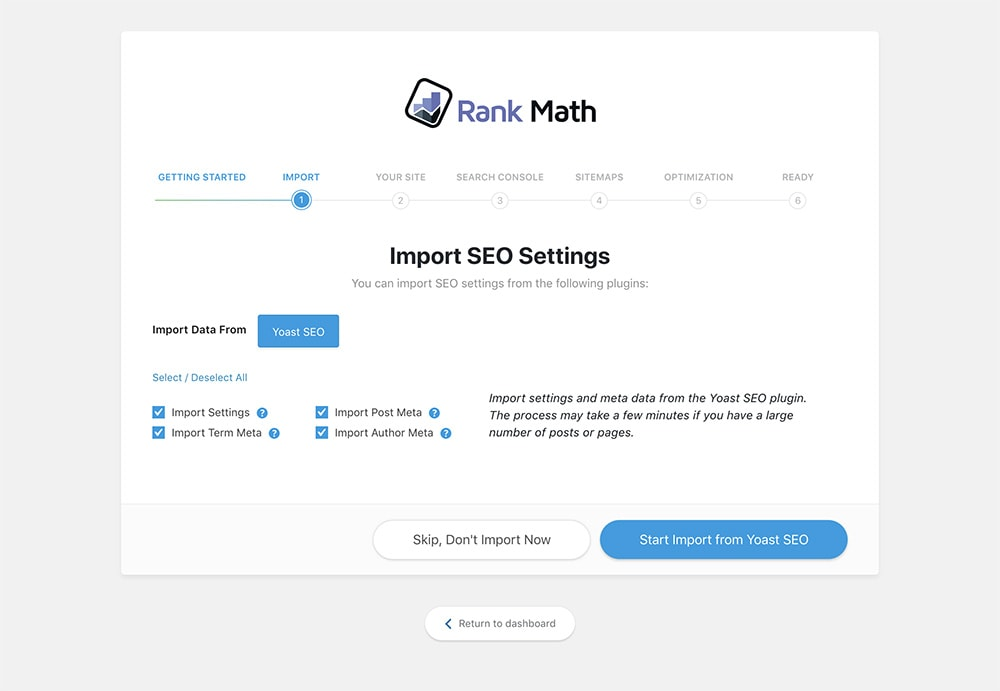Click step circle number 2

tap(401, 200)
